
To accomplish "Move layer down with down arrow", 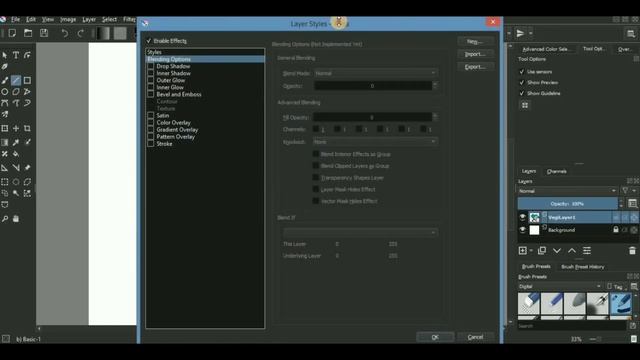I will (557, 251).
